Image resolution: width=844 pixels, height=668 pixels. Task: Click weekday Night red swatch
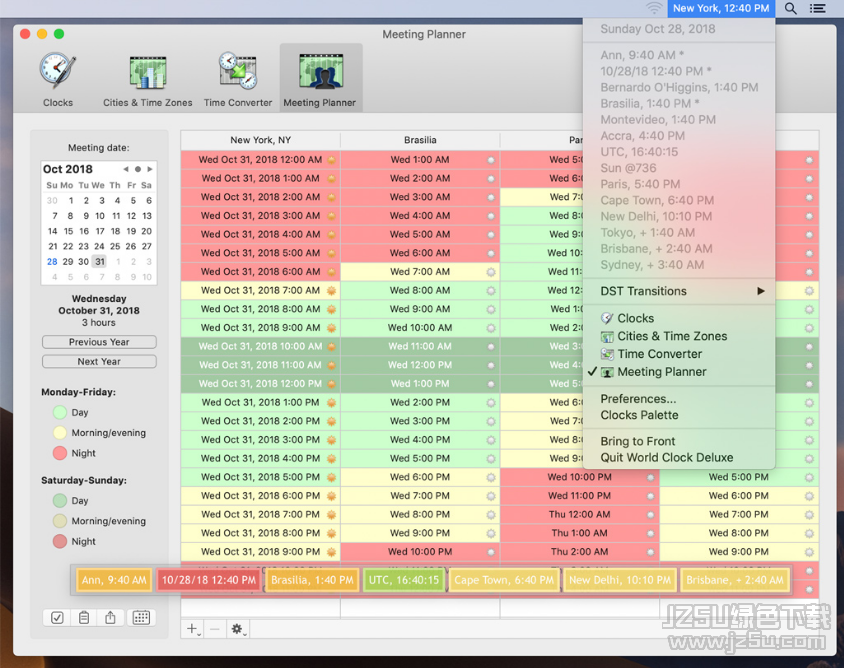pyautogui.click(x=60, y=453)
